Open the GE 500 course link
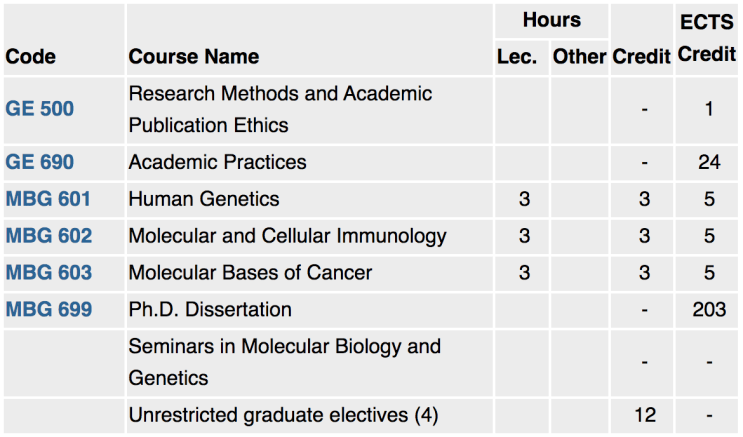The width and height of the screenshot is (743, 437). [x=40, y=109]
